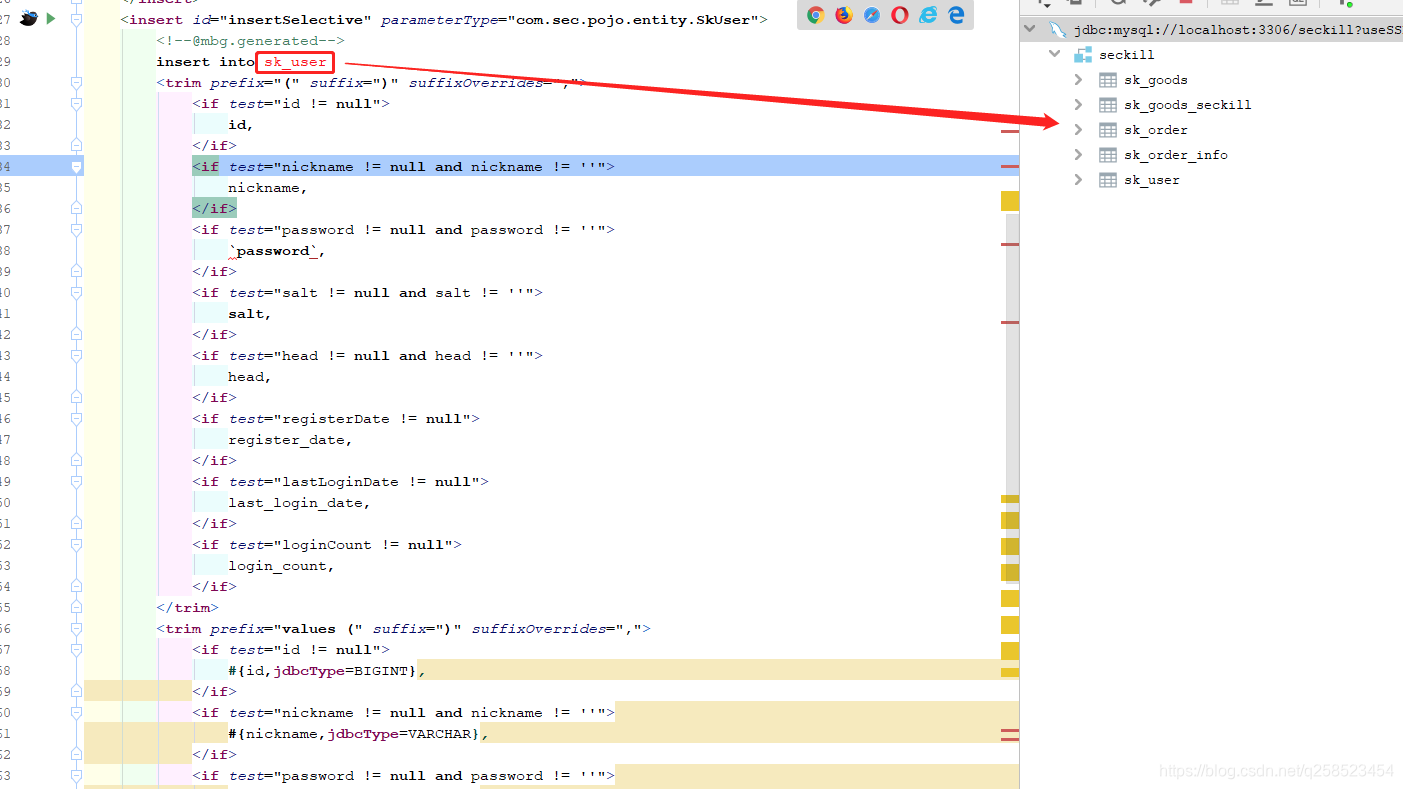Collapse the jdbc:mysql connection via its chevron
1403x789 pixels.
click(1029, 28)
